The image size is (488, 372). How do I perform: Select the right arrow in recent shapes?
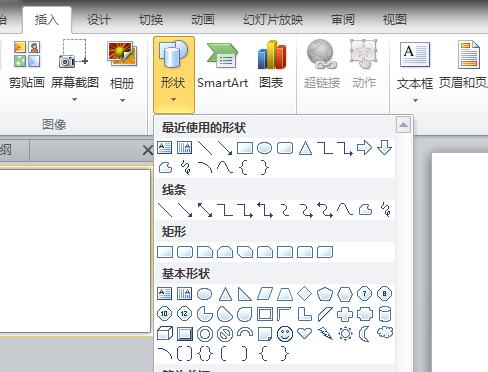[x=364, y=147]
